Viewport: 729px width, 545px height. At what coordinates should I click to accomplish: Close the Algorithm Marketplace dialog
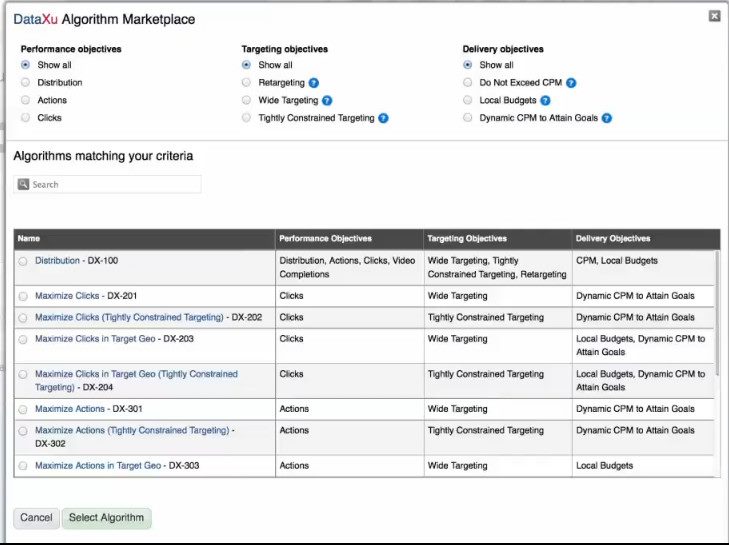tap(714, 16)
